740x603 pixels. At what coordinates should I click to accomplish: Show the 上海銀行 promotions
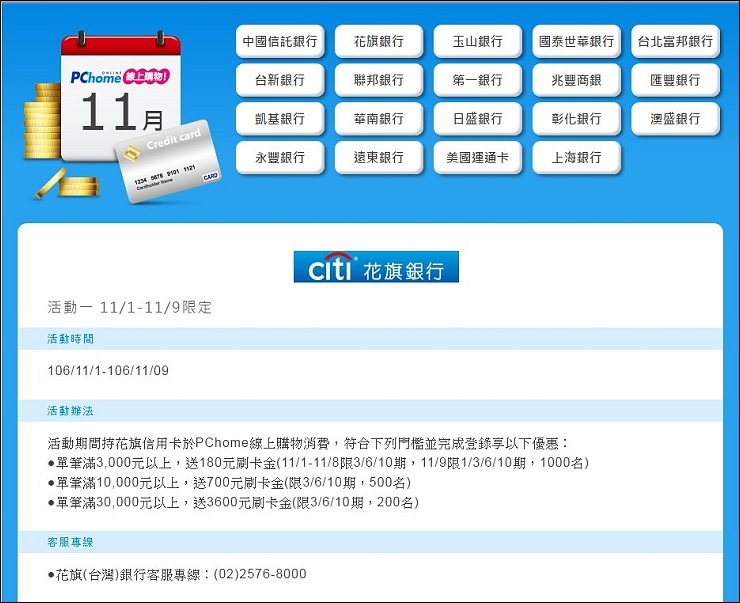576,158
